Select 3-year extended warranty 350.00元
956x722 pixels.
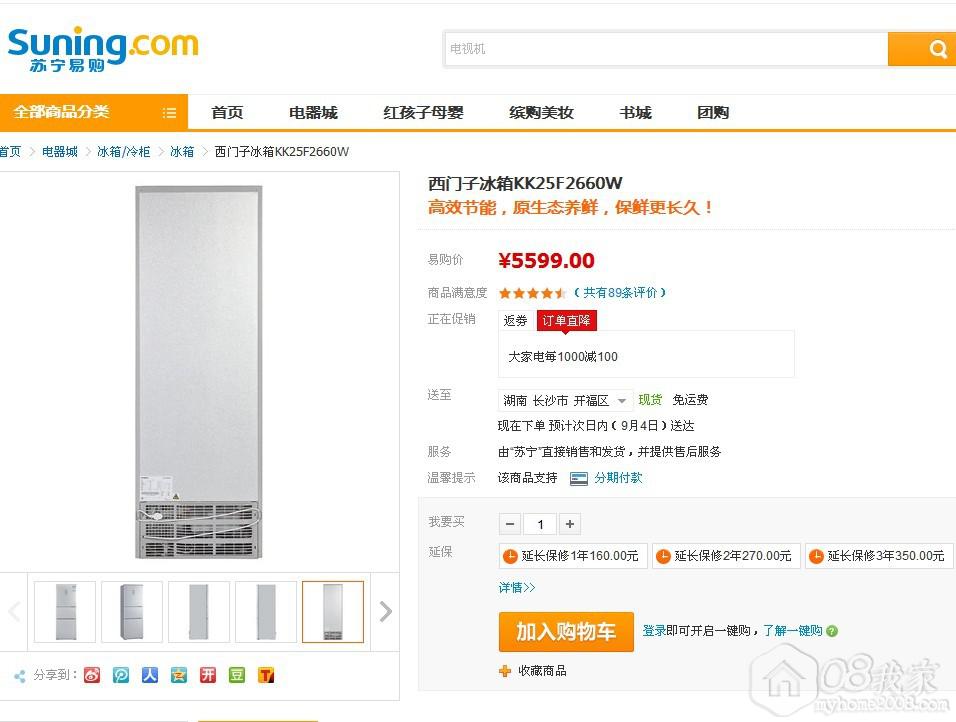(878, 556)
